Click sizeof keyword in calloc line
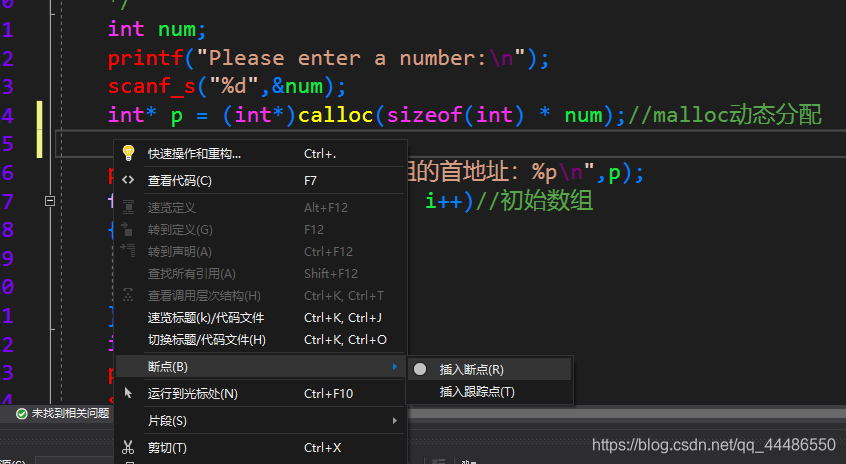The width and height of the screenshot is (846, 464). pos(424,115)
